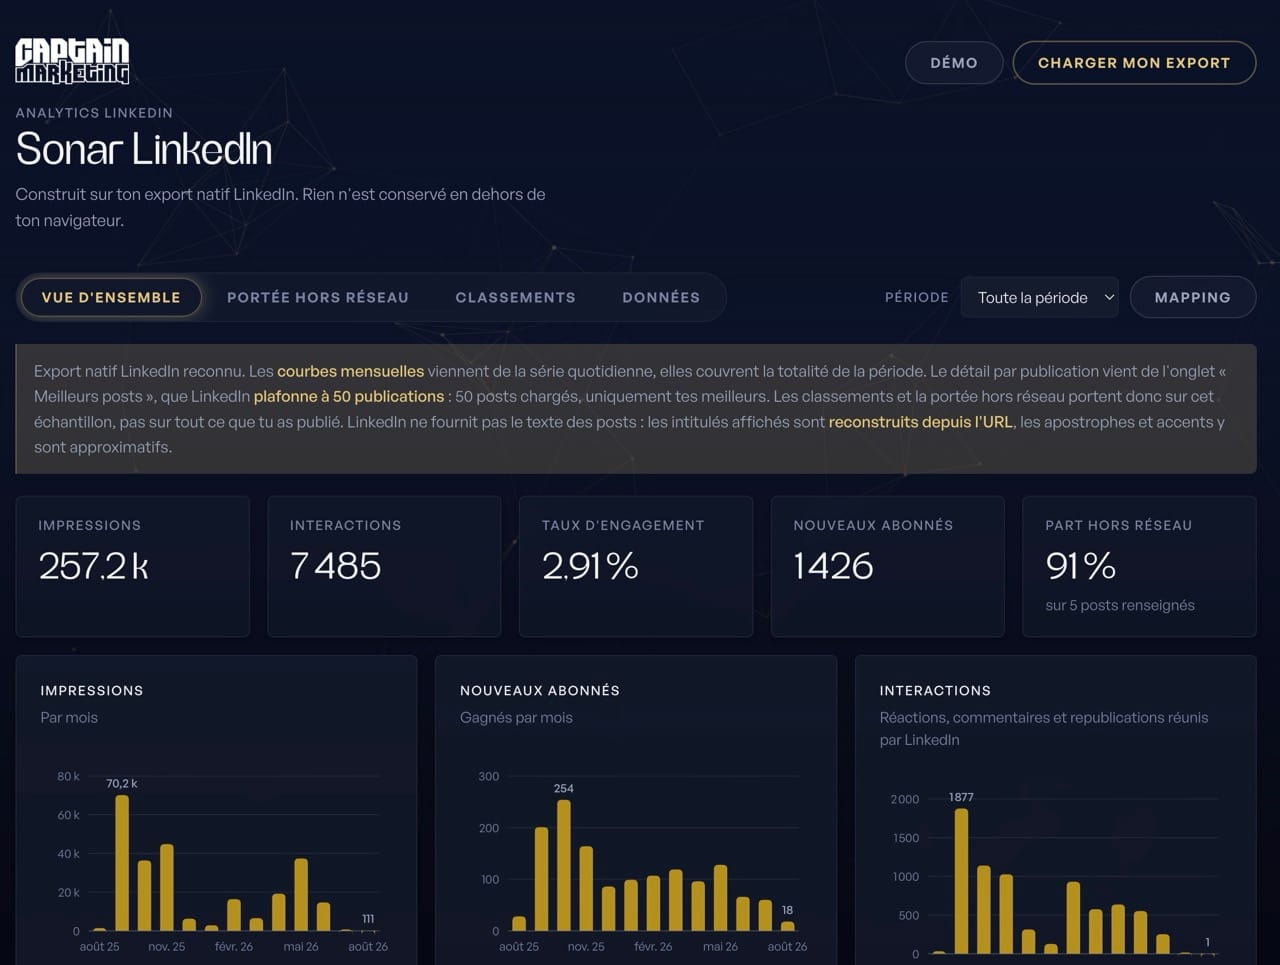Click the 'courbes mensuelles' highlighted text
The image size is (1280, 965).
(350, 371)
